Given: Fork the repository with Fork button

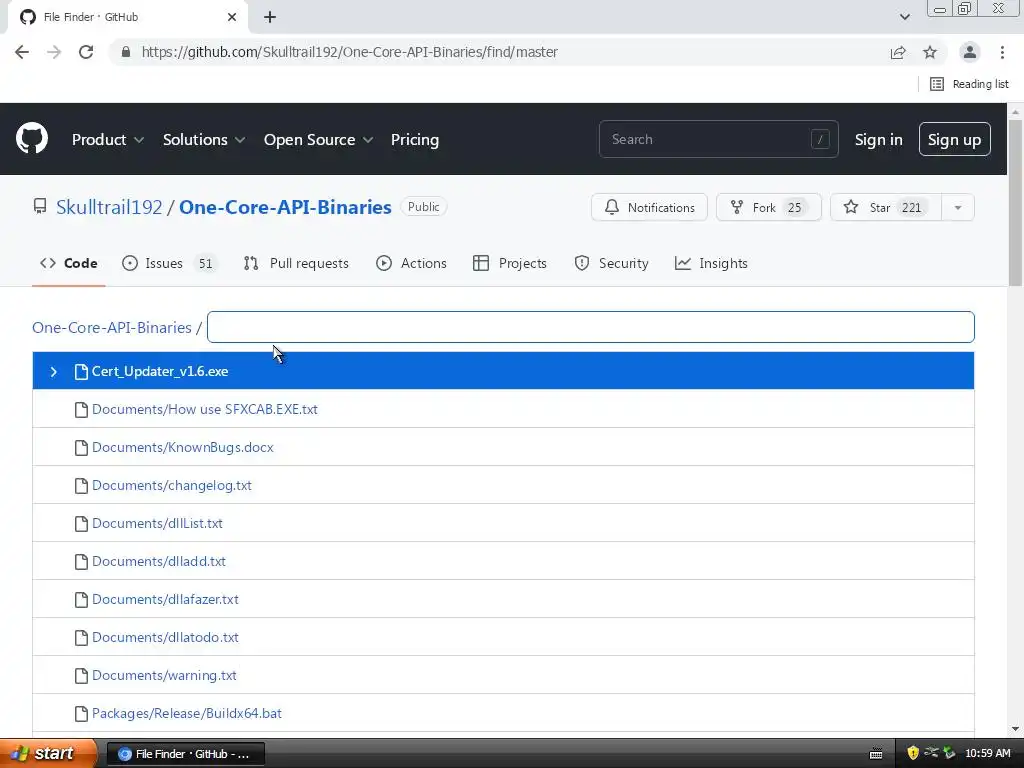Looking at the screenshot, I should pyautogui.click(x=769, y=208).
